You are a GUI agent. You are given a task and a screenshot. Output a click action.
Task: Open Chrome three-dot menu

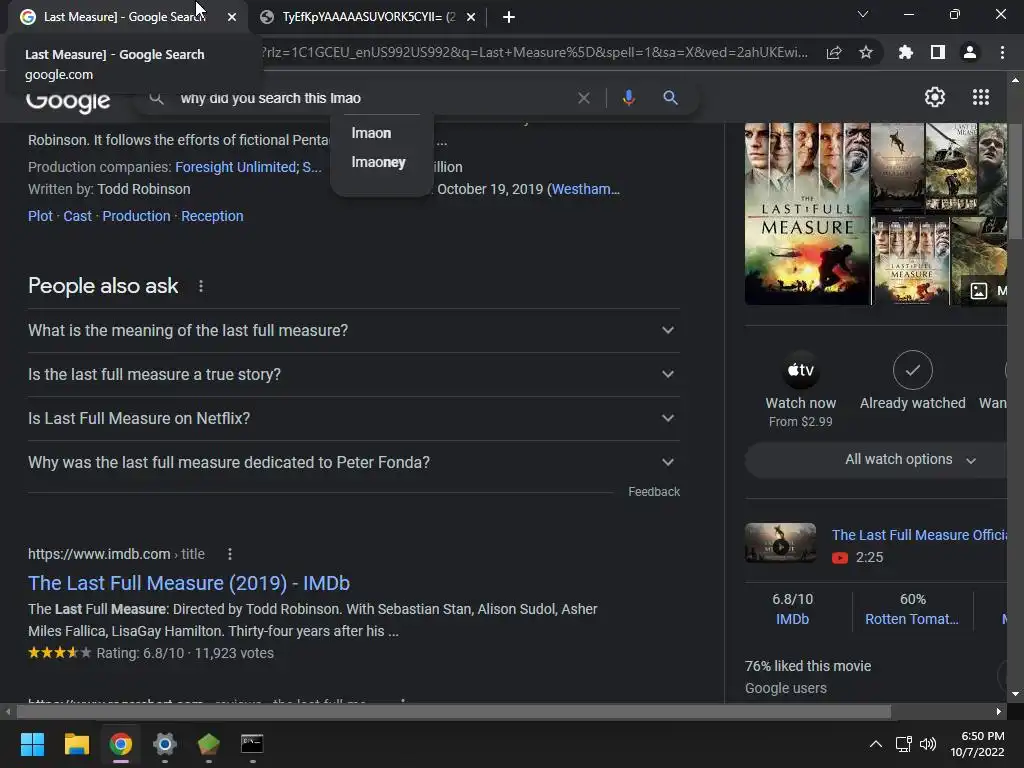click(x=1002, y=52)
